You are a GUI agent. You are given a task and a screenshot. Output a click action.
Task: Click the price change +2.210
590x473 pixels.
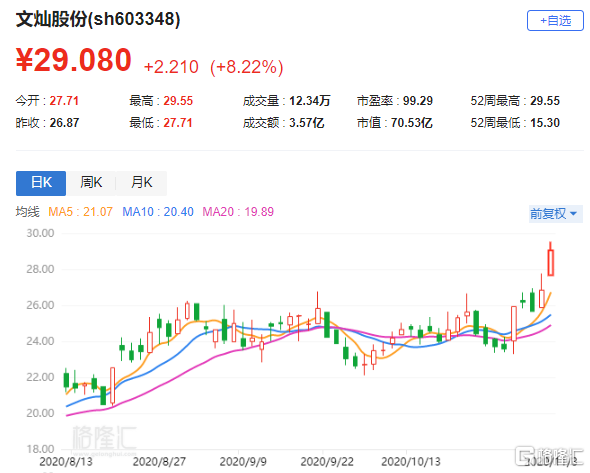click(x=171, y=67)
